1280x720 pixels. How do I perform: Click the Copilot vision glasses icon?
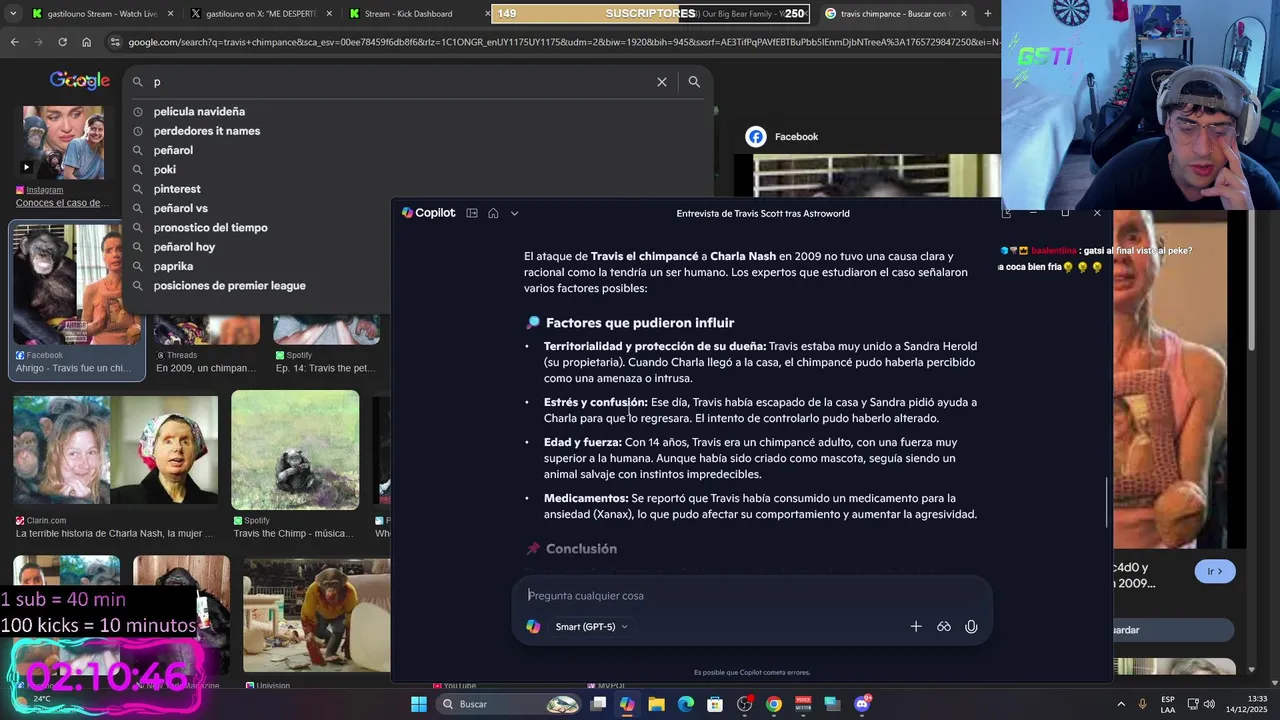(x=943, y=627)
